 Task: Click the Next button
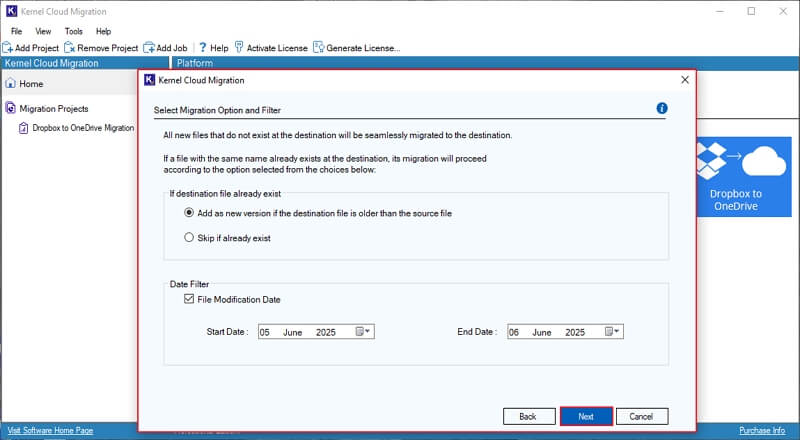coord(586,417)
